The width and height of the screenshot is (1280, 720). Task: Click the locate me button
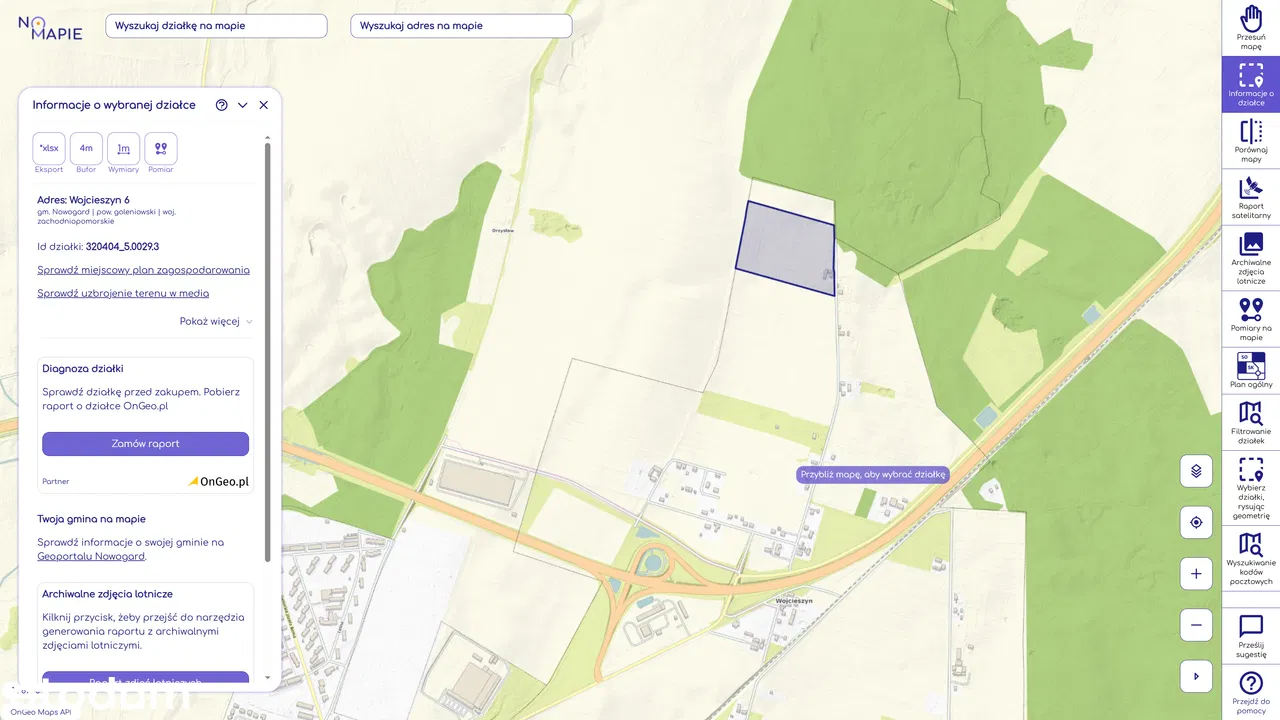point(1196,522)
